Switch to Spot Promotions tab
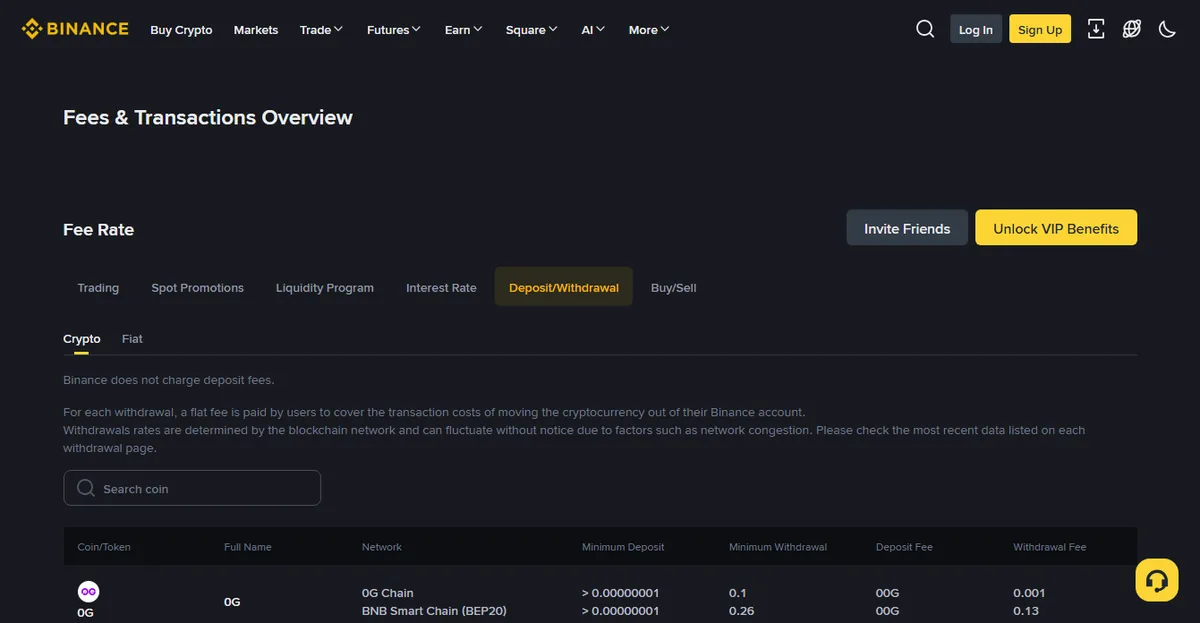 [x=198, y=287]
